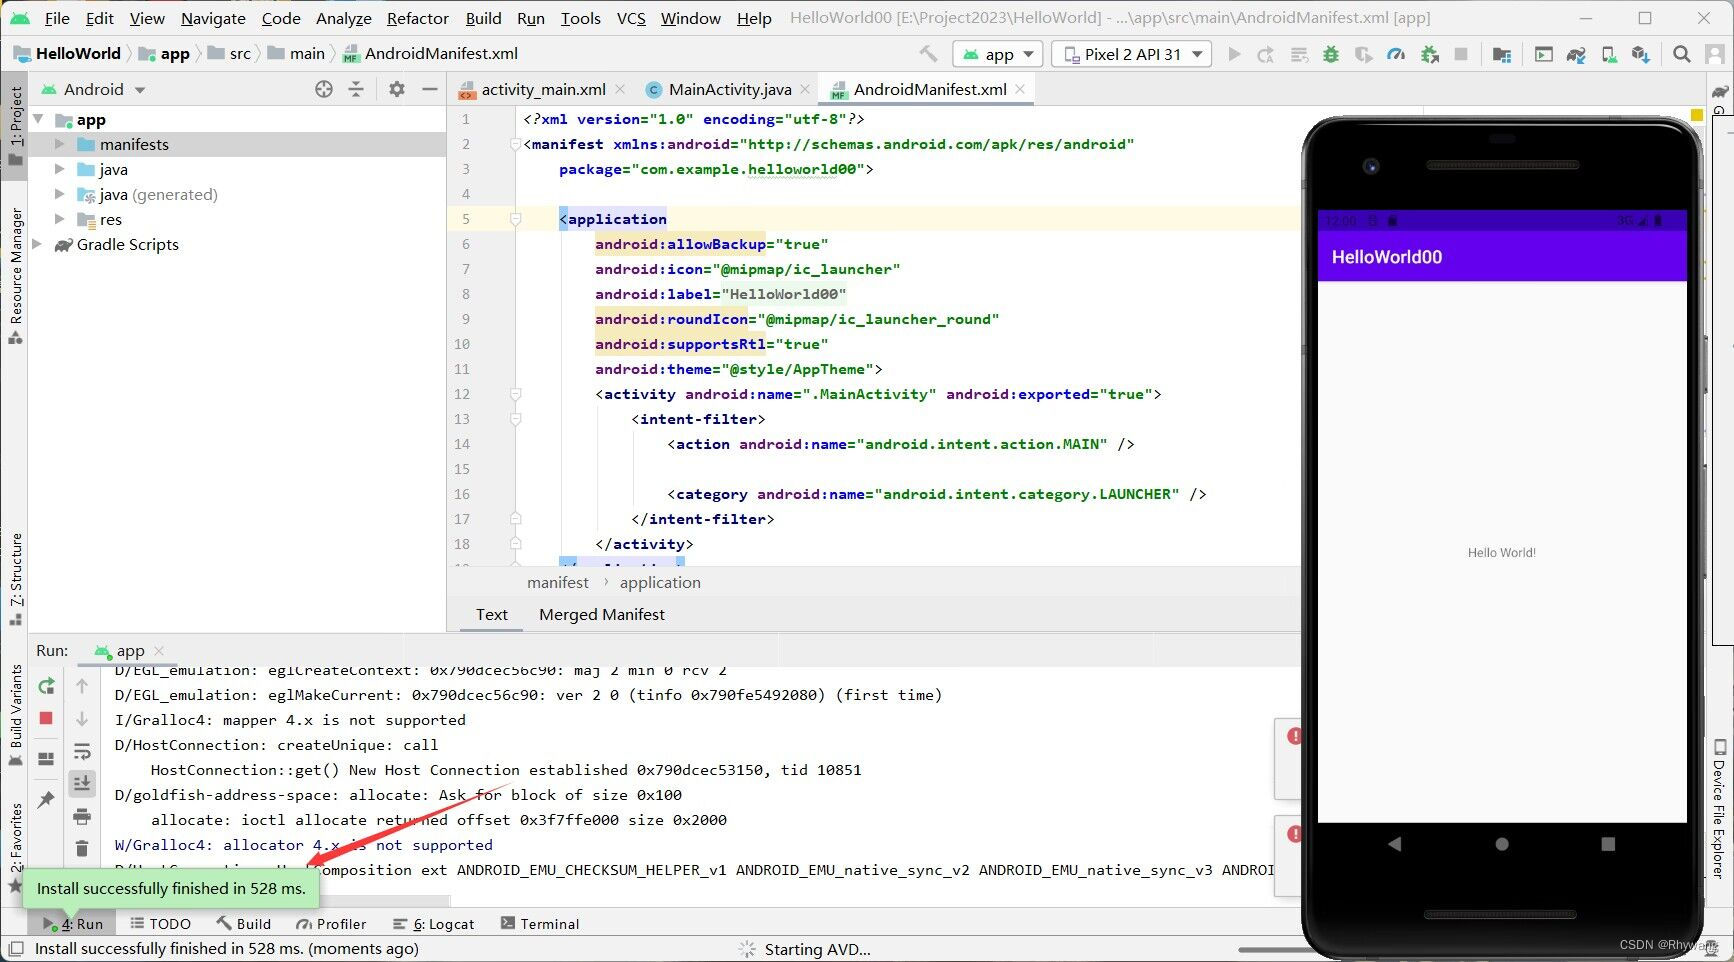Open the 6: Logcat tool window
The height and width of the screenshot is (962, 1734).
433,924
